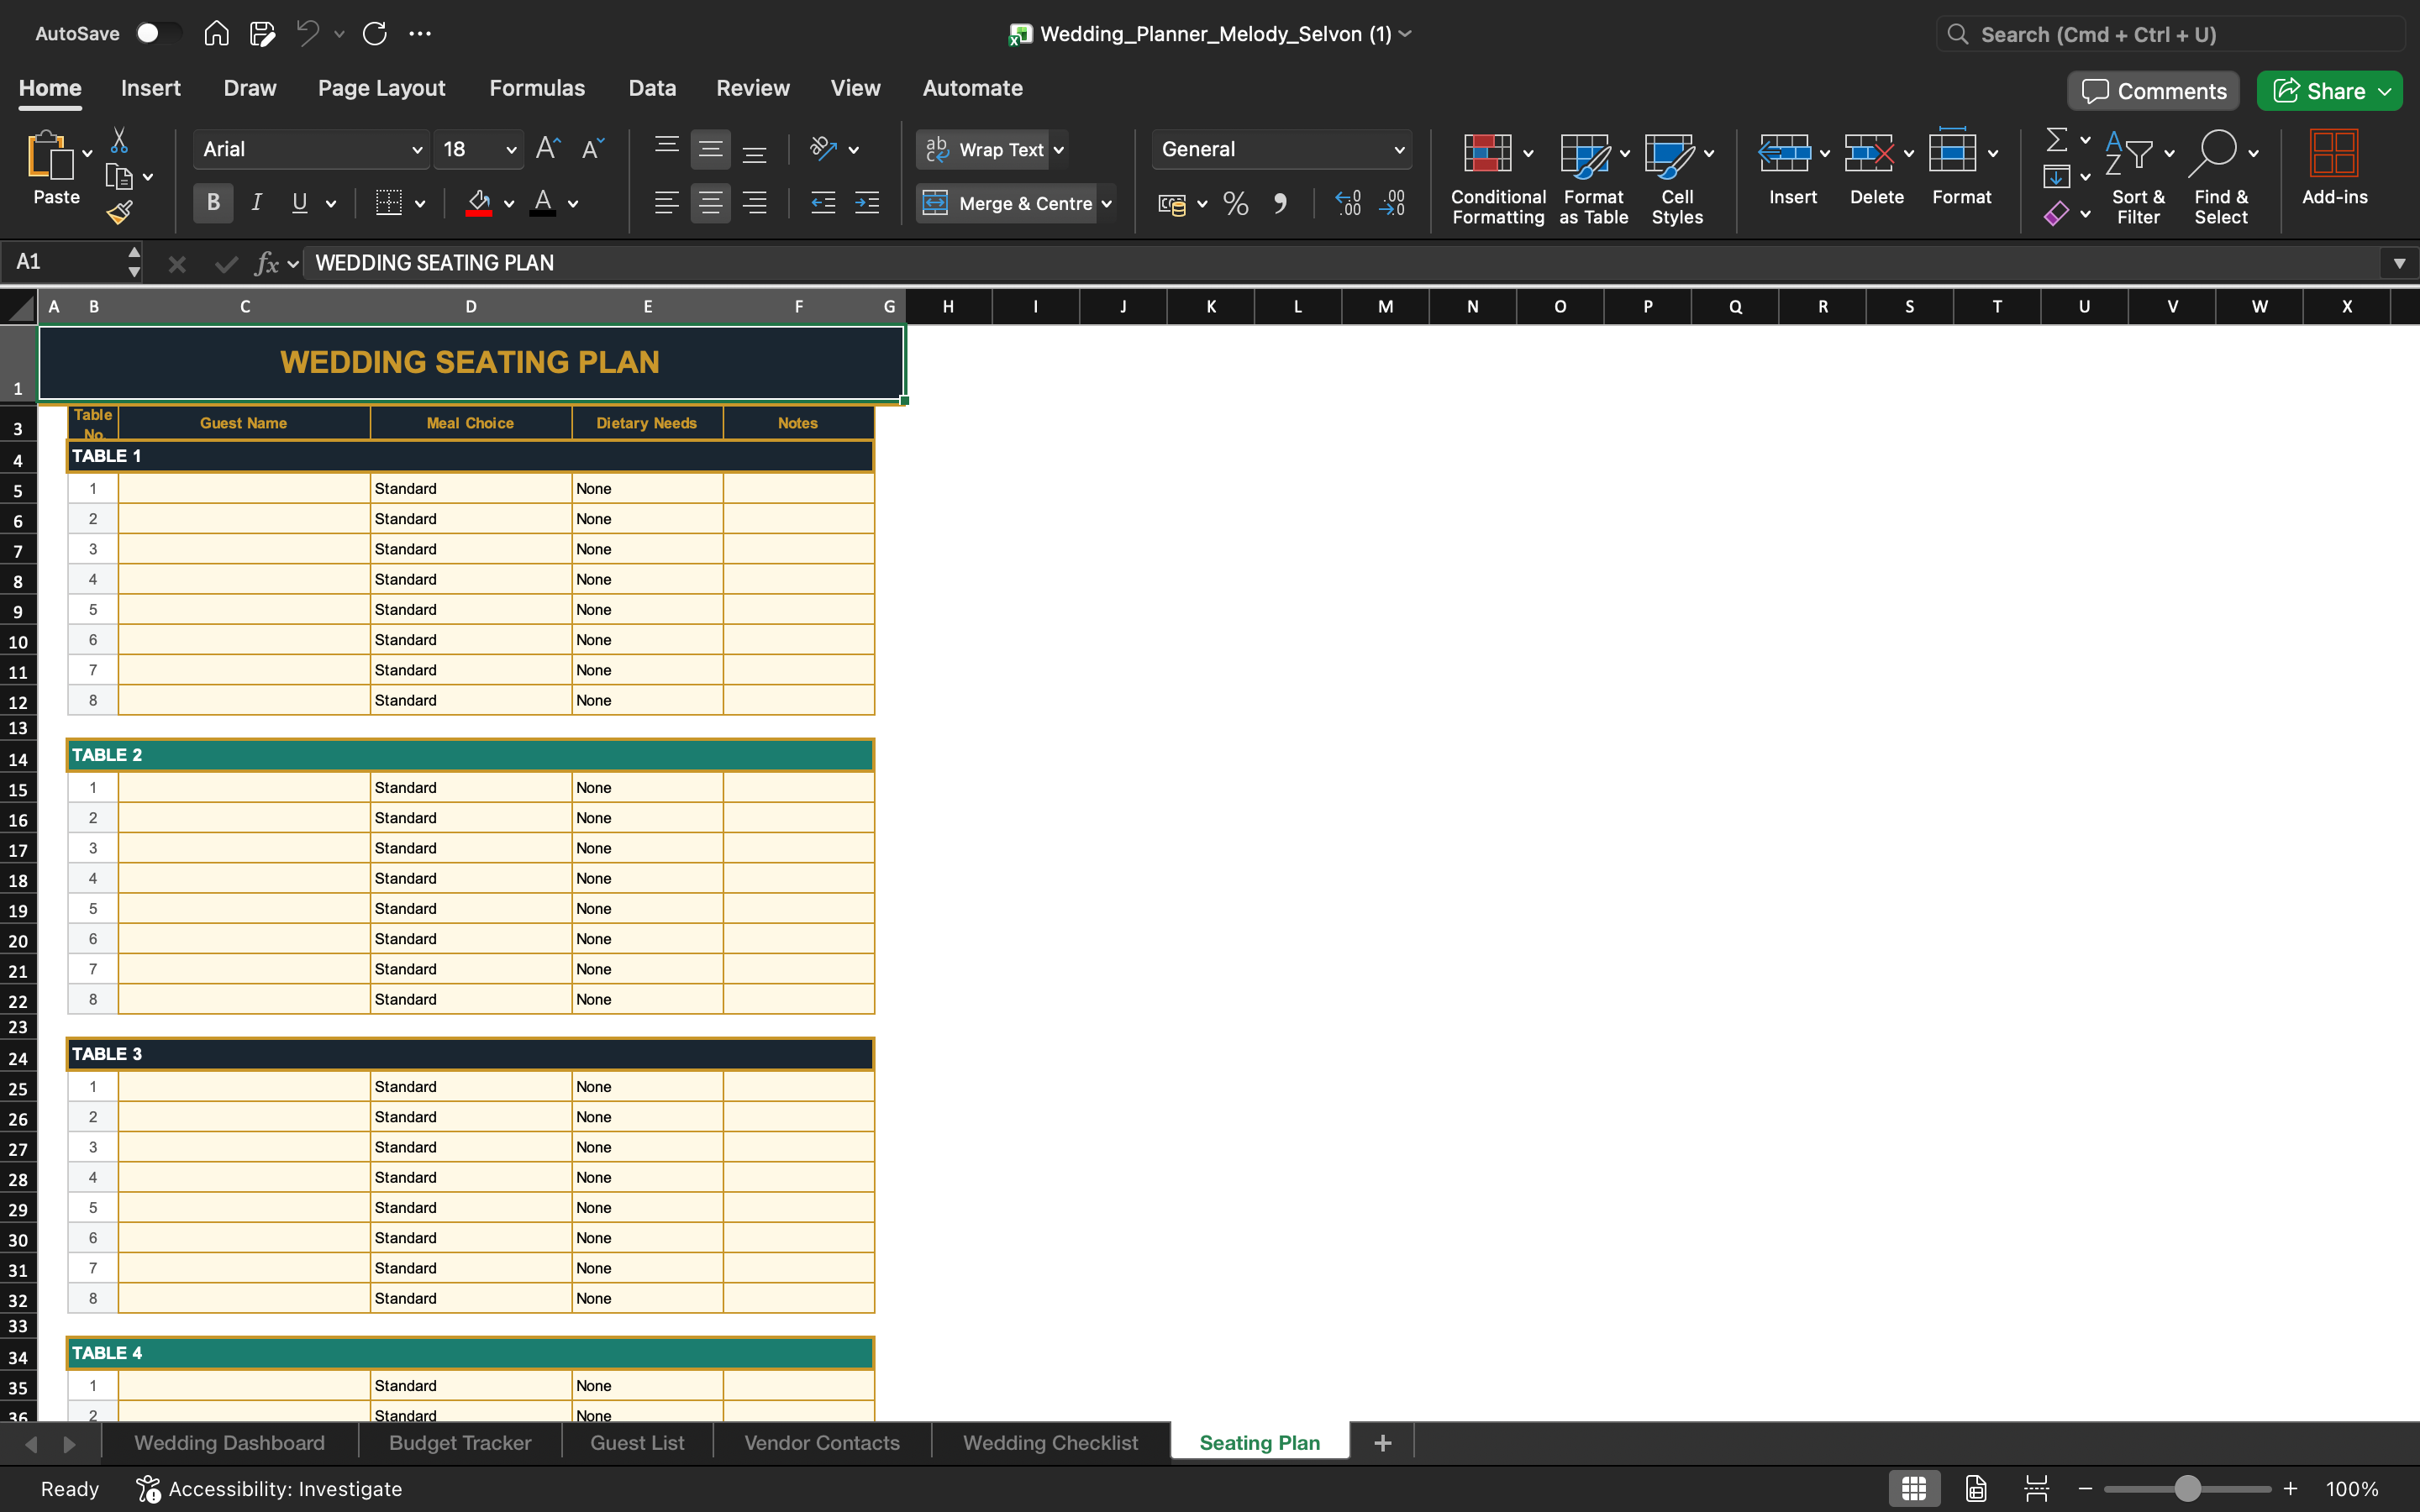Image resolution: width=2420 pixels, height=1512 pixels.
Task: Open the Review ribbon tab
Action: click(752, 88)
